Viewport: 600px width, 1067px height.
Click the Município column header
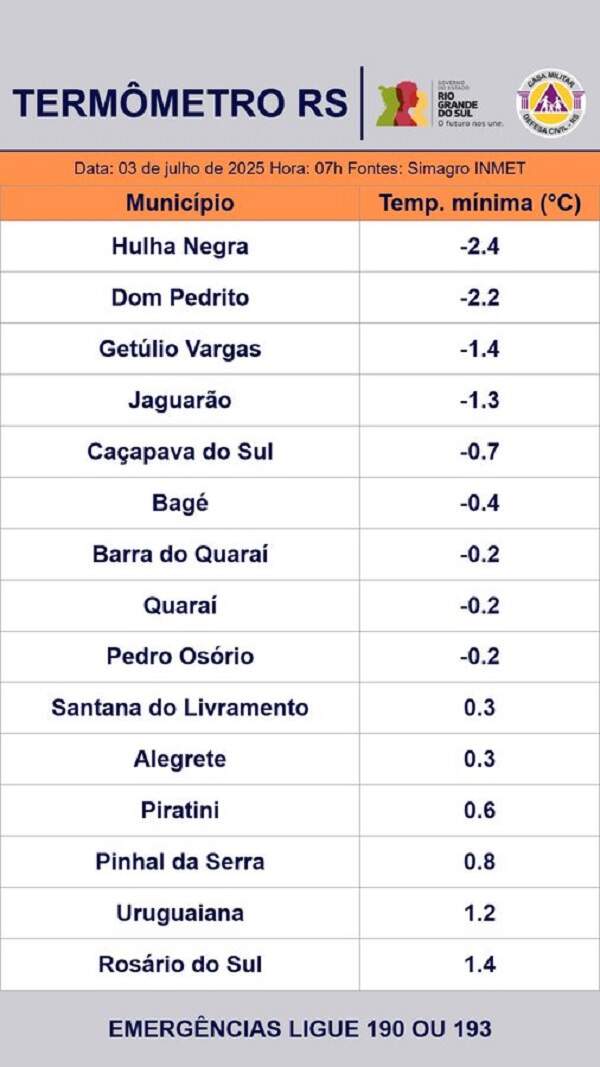click(x=180, y=203)
